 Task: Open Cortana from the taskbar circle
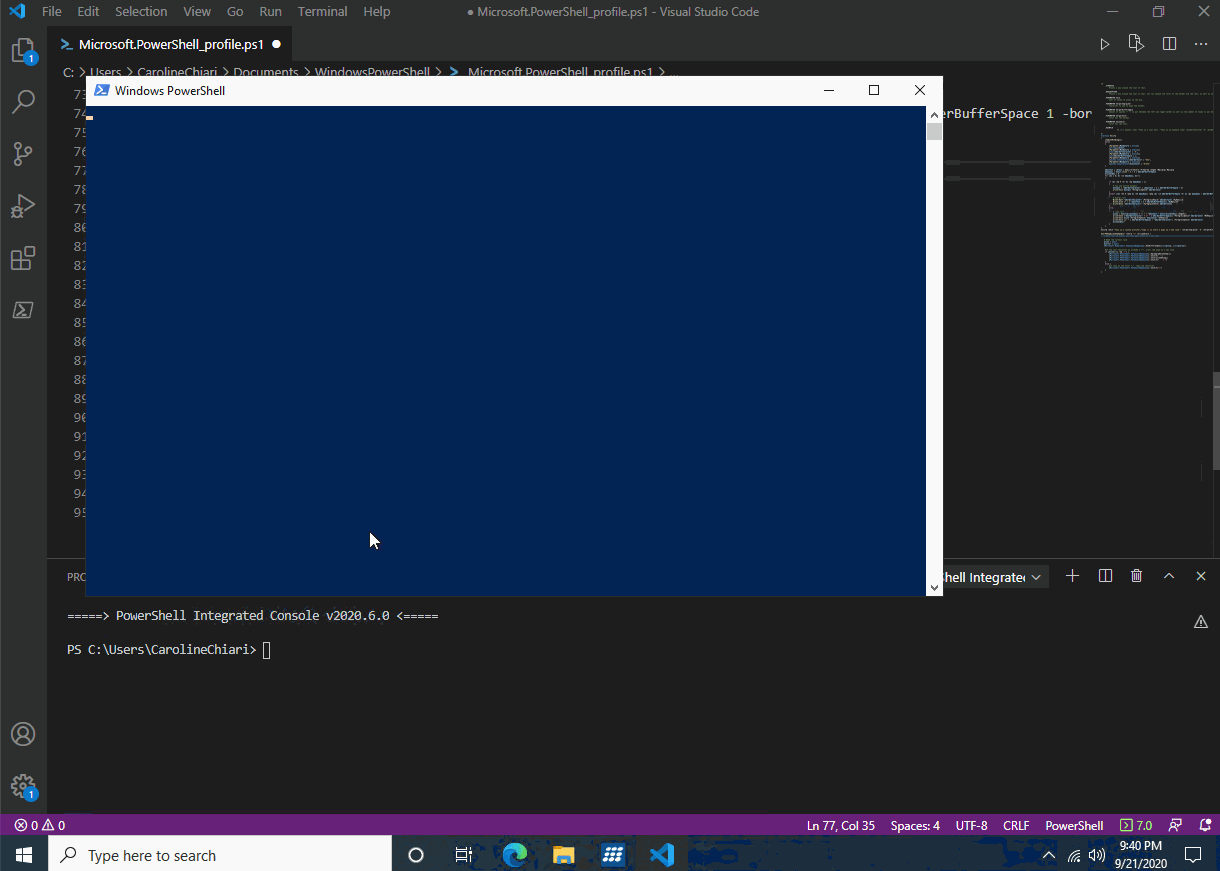click(x=416, y=855)
